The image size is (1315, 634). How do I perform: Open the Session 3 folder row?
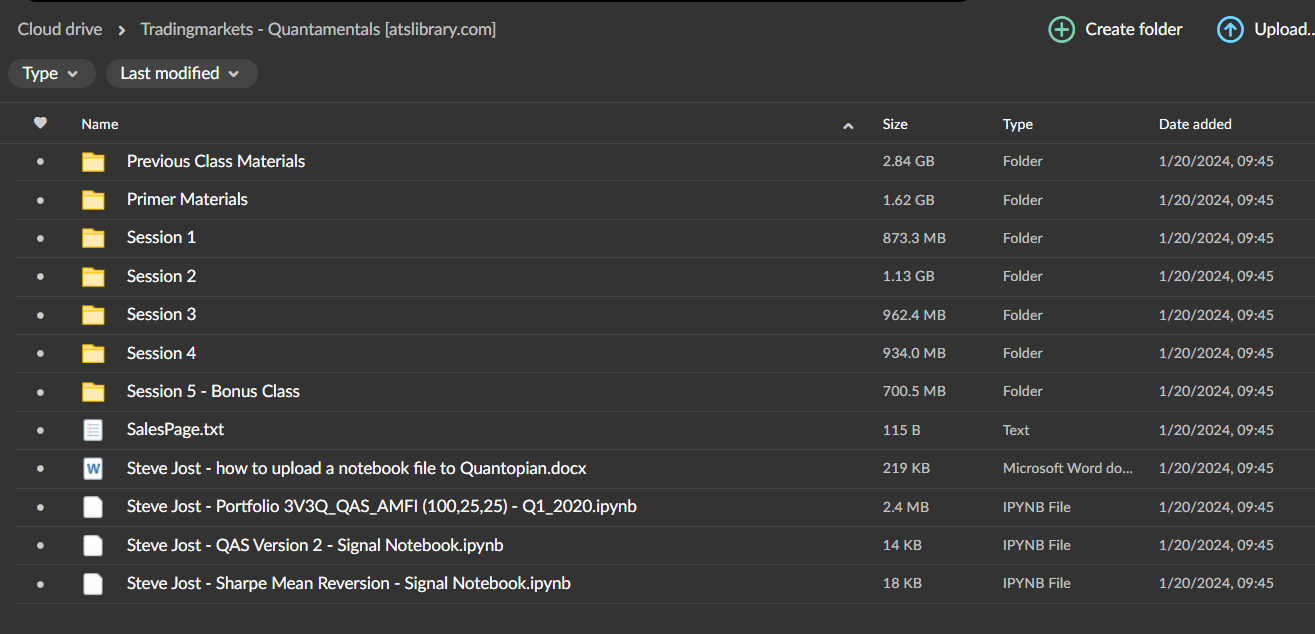(x=161, y=314)
